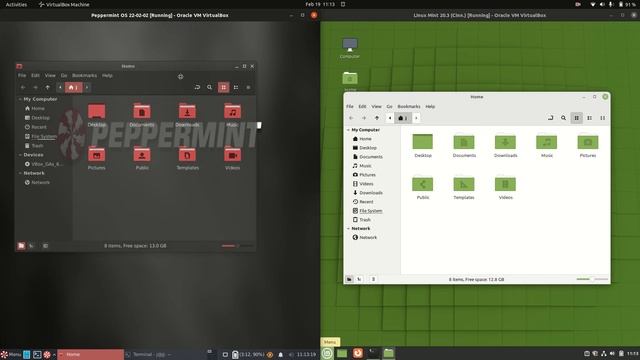Screen dimensions: 640x360
Task: Launch terminal from Peppermint panel
Action: (37, 354)
